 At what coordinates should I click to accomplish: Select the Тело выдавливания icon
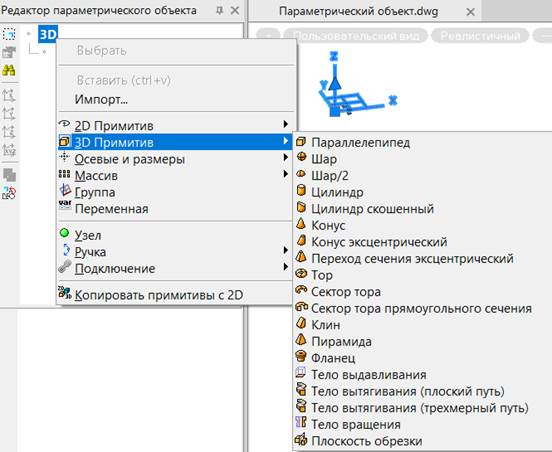(301, 372)
